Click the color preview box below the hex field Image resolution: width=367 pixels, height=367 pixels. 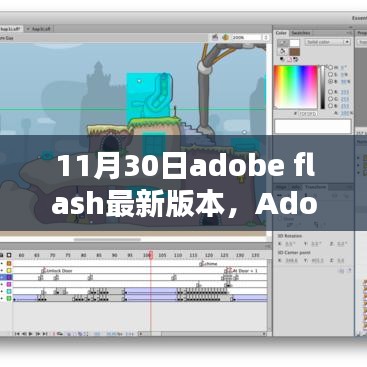(313, 126)
